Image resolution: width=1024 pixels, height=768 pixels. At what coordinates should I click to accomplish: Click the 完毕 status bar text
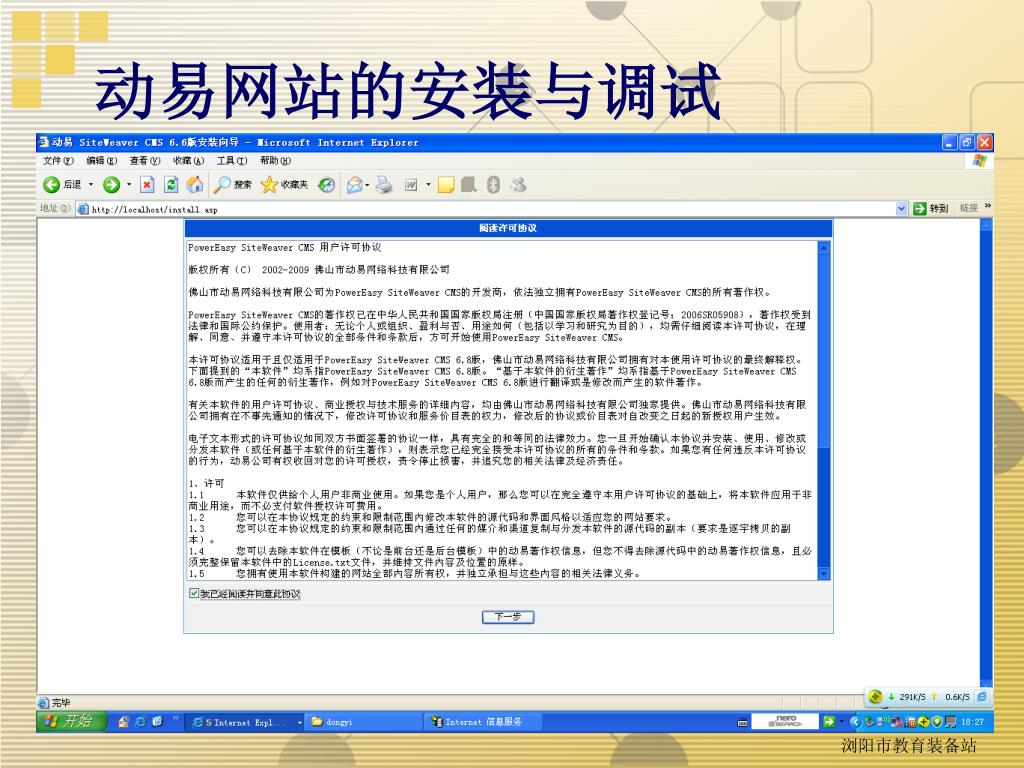(61, 703)
